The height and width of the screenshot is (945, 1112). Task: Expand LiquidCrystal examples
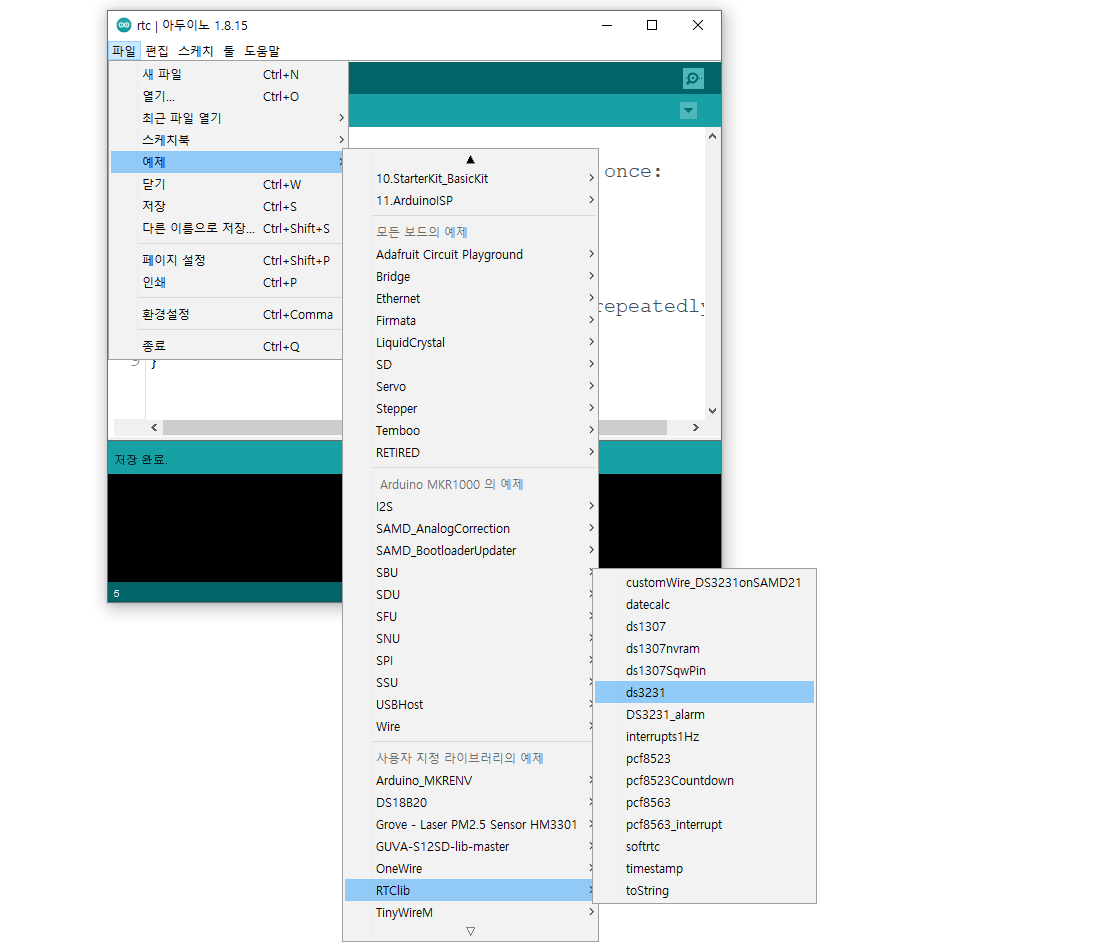coord(470,342)
